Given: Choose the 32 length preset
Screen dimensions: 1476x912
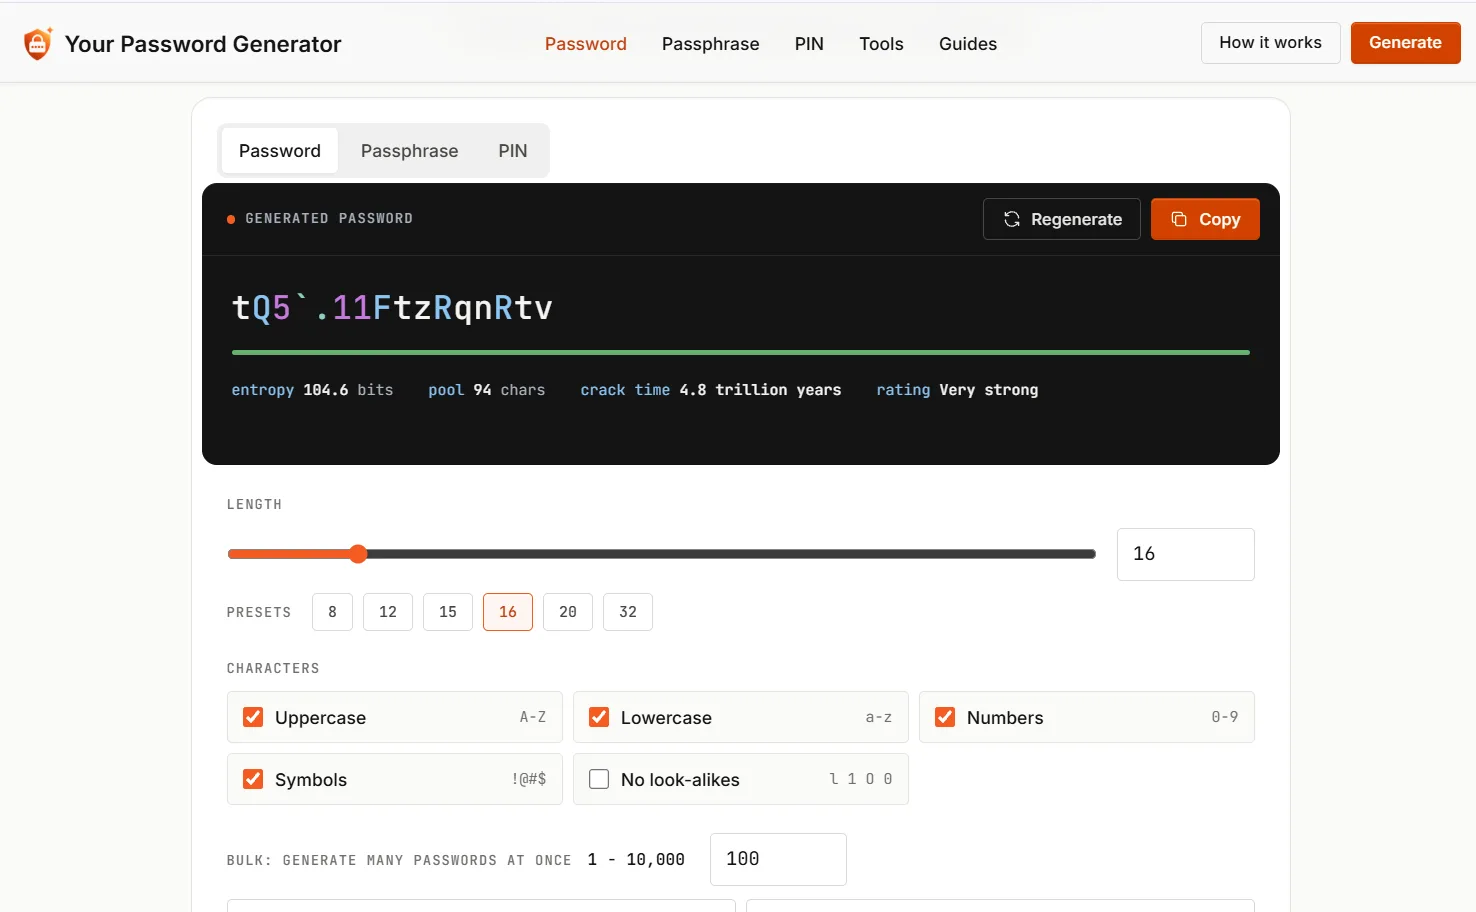Looking at the screenshot, I should (628, 612).
